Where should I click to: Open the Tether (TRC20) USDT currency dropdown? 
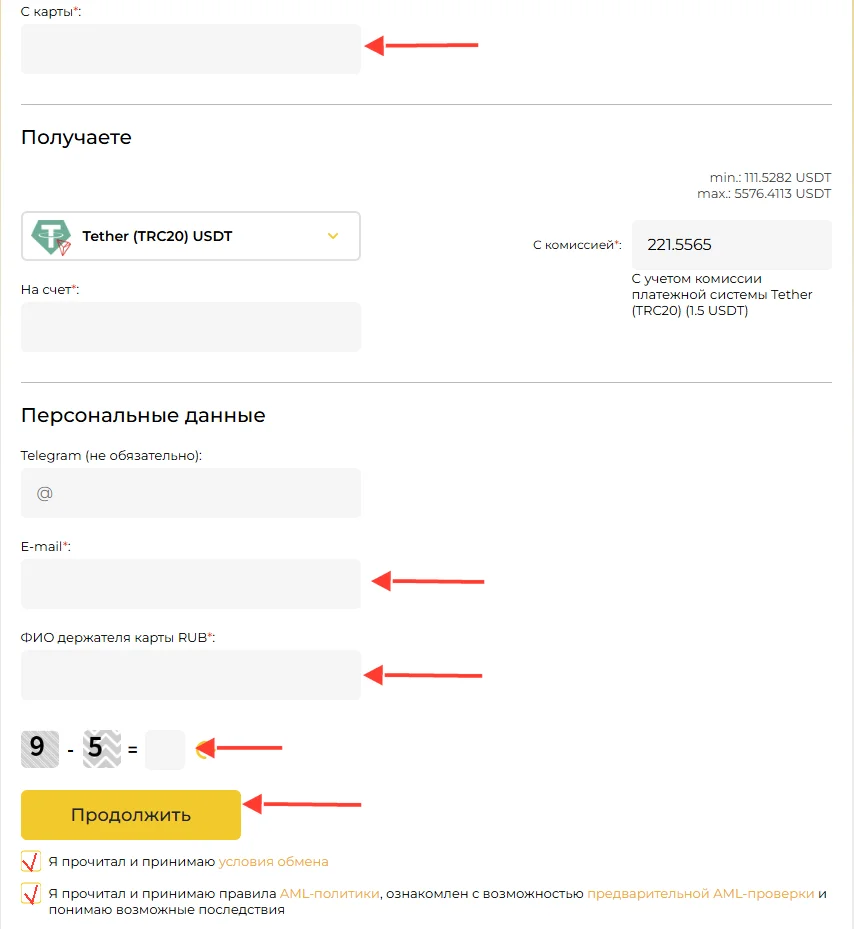point(191,236)
